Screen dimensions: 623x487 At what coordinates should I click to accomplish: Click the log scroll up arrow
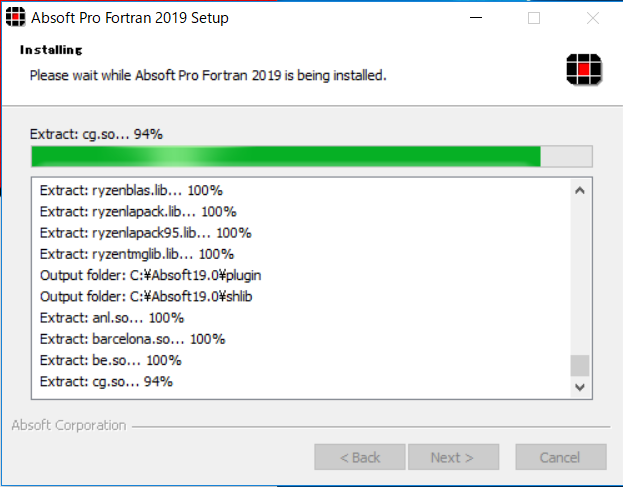pyautogui.click(x=580, y=191)
